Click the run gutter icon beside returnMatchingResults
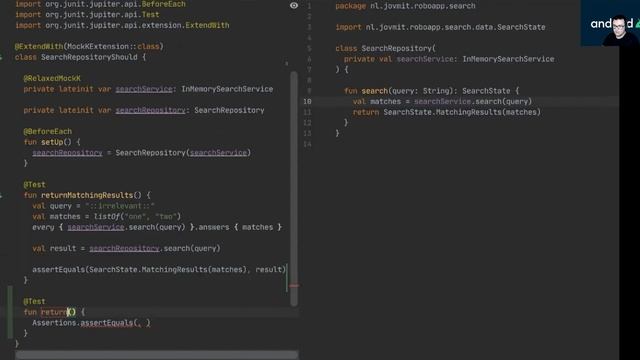640x360 pixels. tap(1, 196)
